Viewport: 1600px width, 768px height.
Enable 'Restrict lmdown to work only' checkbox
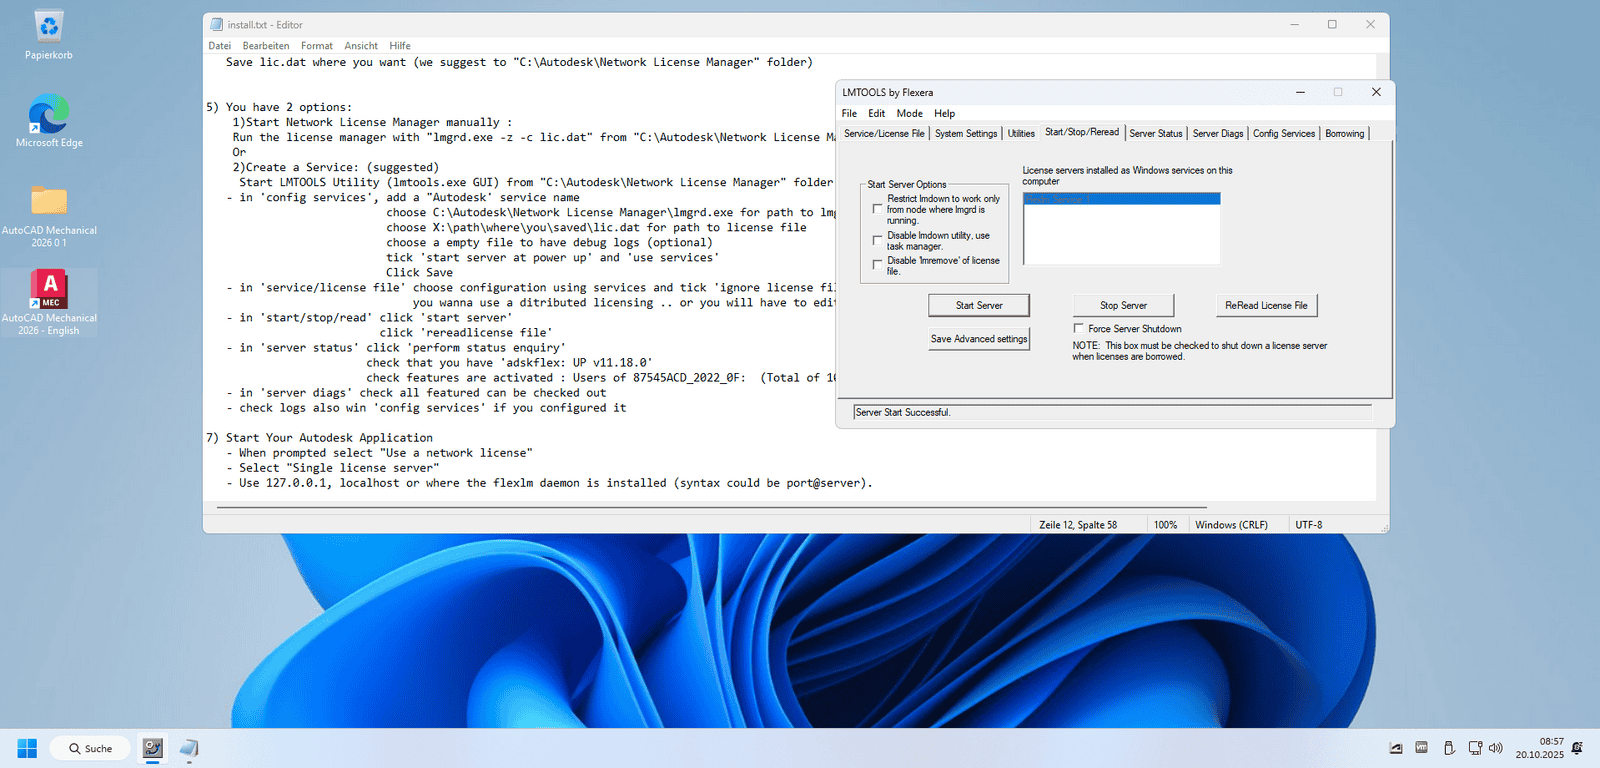tap(877, 209)
